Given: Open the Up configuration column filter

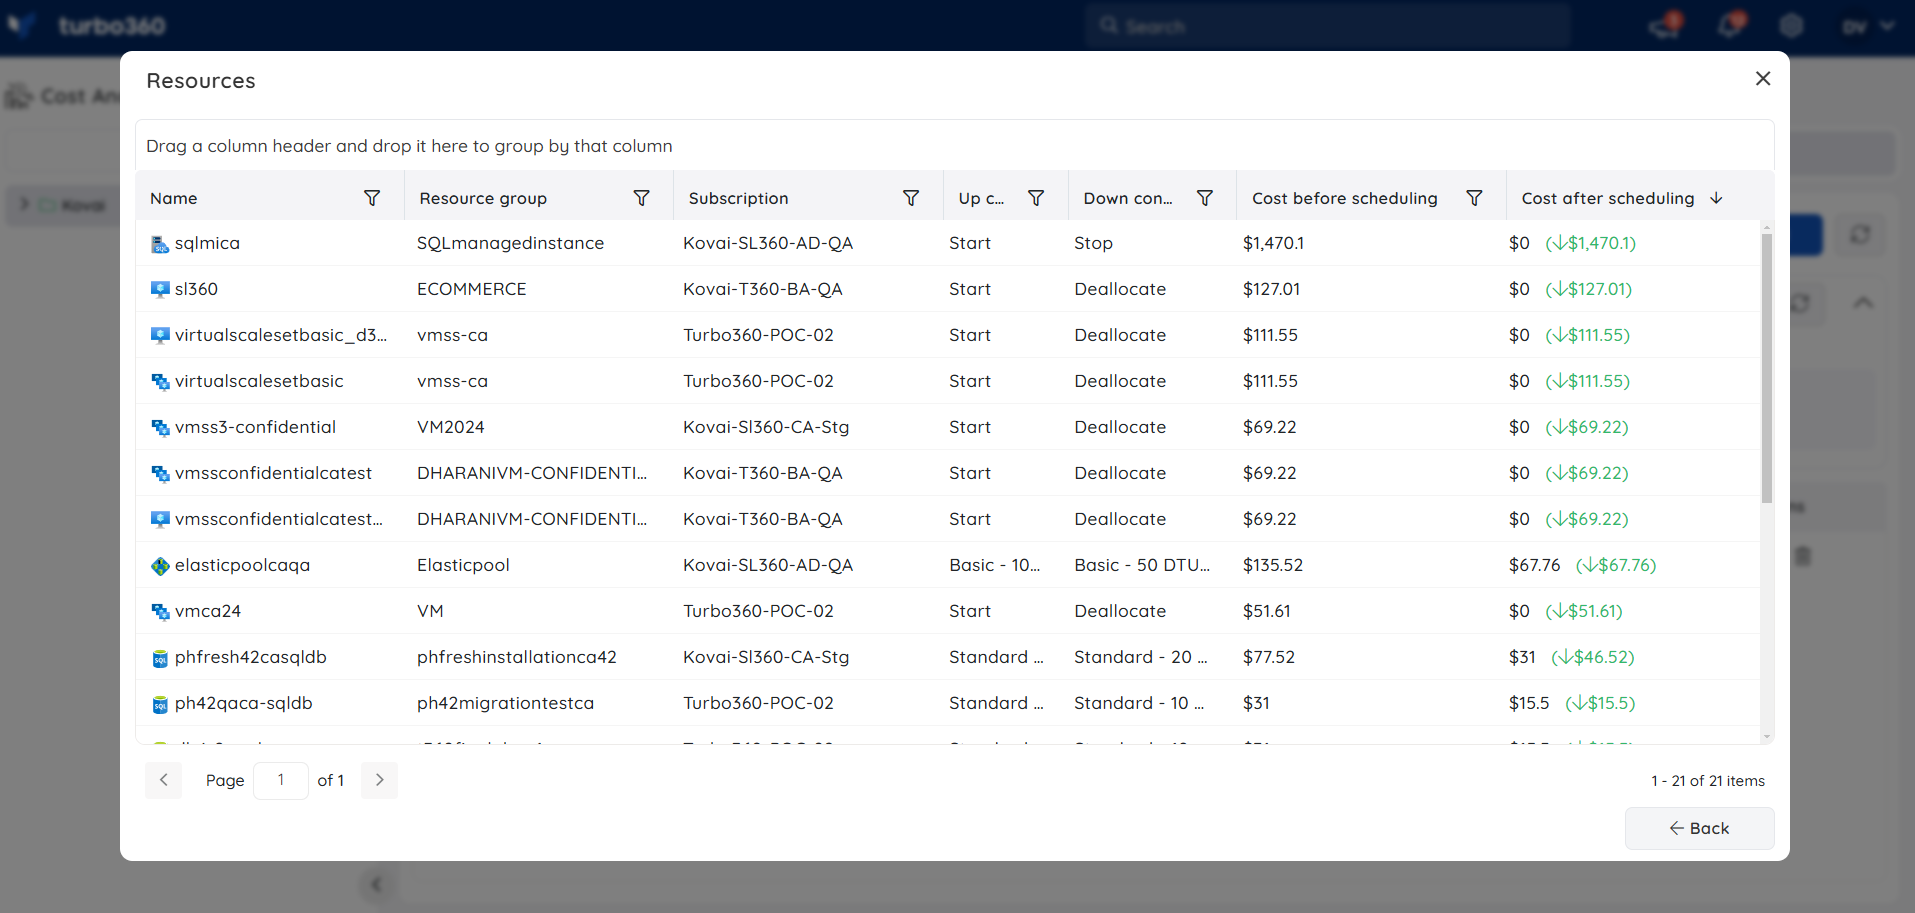Looking at the screenshot, I should [1036, 198].
